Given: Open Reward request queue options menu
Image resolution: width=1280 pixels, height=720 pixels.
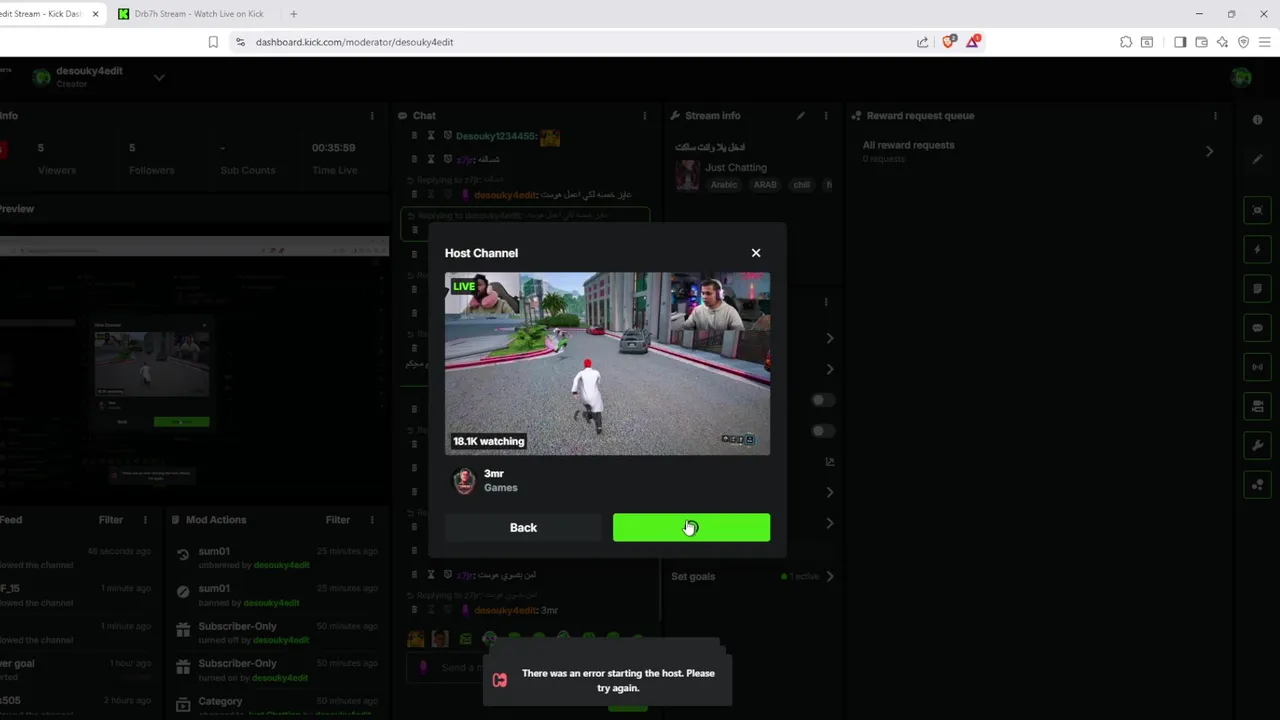Looking at the screenshot, I should tap(1215, 116).
